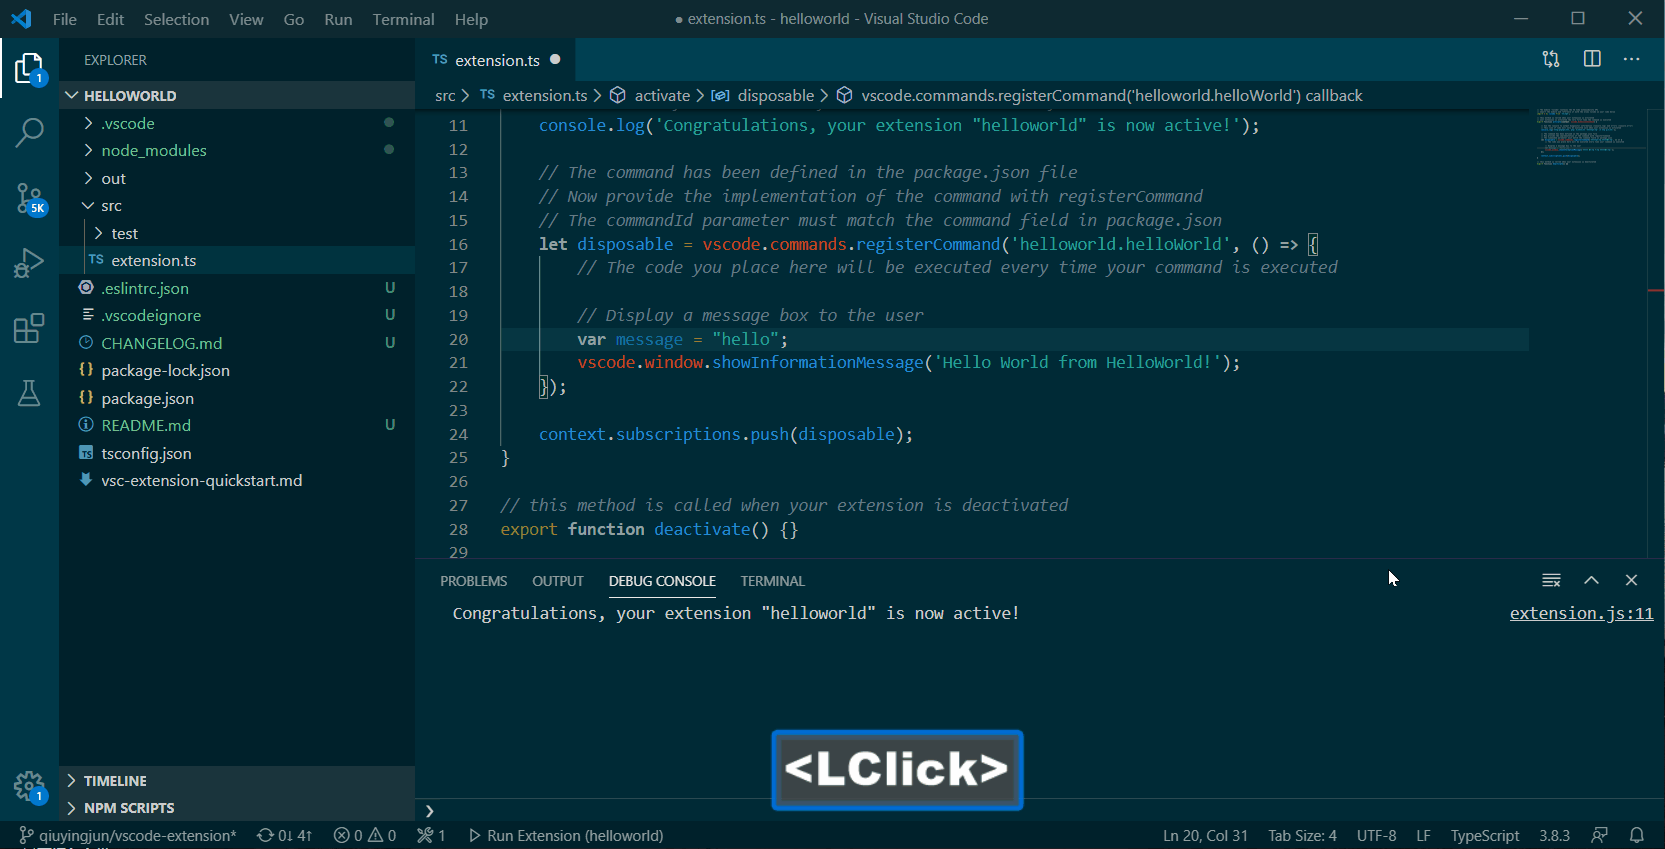Click the editor minimap code overview
Image resolution: width=1665 pixels, height=849 pixels.
(x=1588, y=136)
